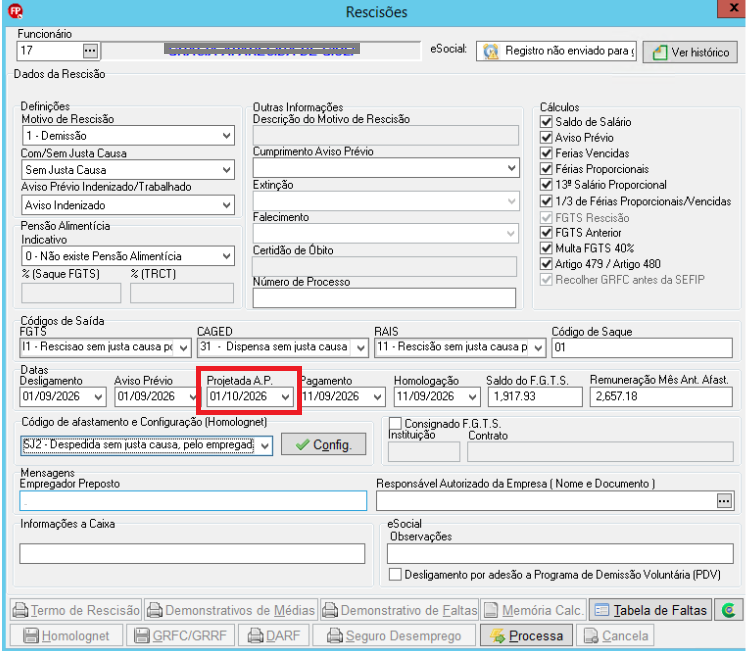Open Responsável Autorizado ellipsis lookup button
This screenshot has width=749, height=655.
pos(724,501)
